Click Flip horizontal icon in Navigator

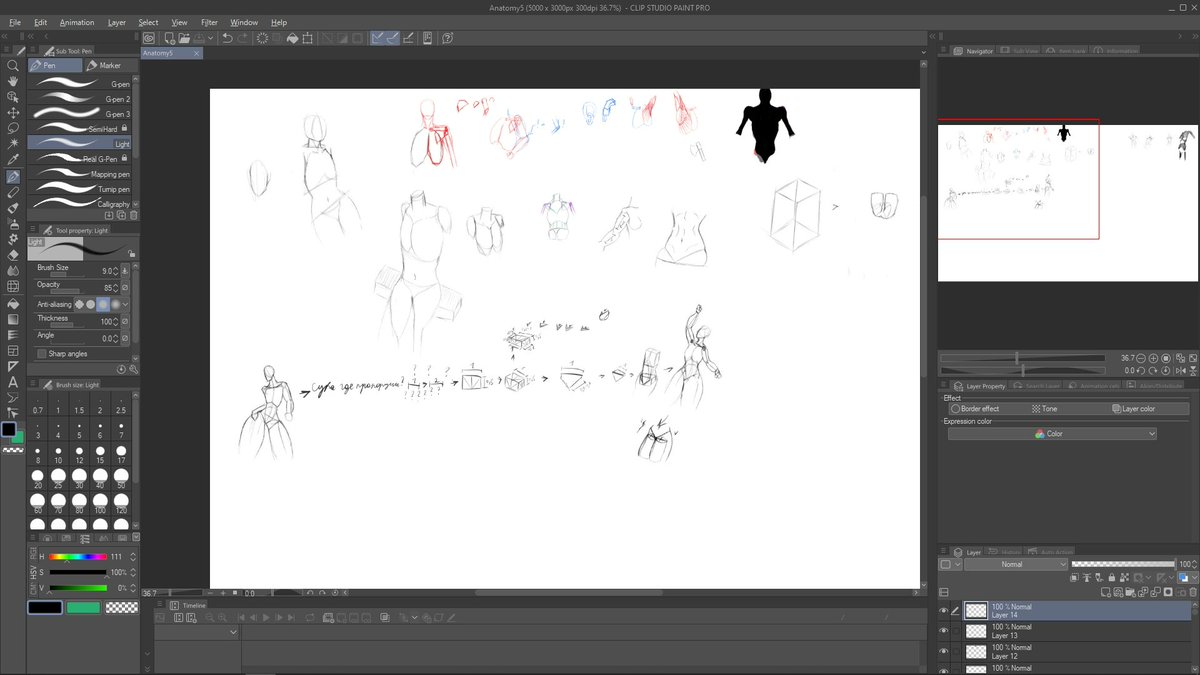1183,371
